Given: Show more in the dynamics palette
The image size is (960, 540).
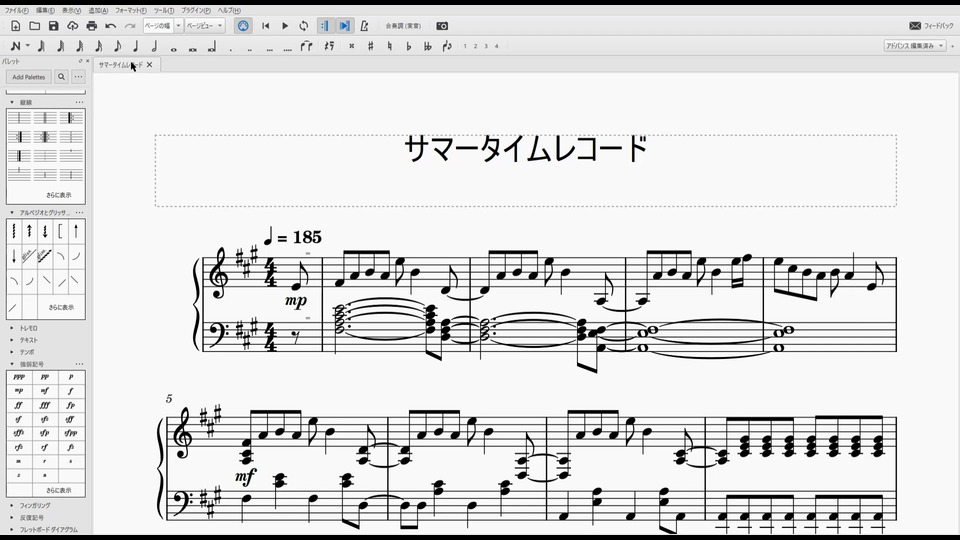Looking at the screenshot, I should (59, 490).
